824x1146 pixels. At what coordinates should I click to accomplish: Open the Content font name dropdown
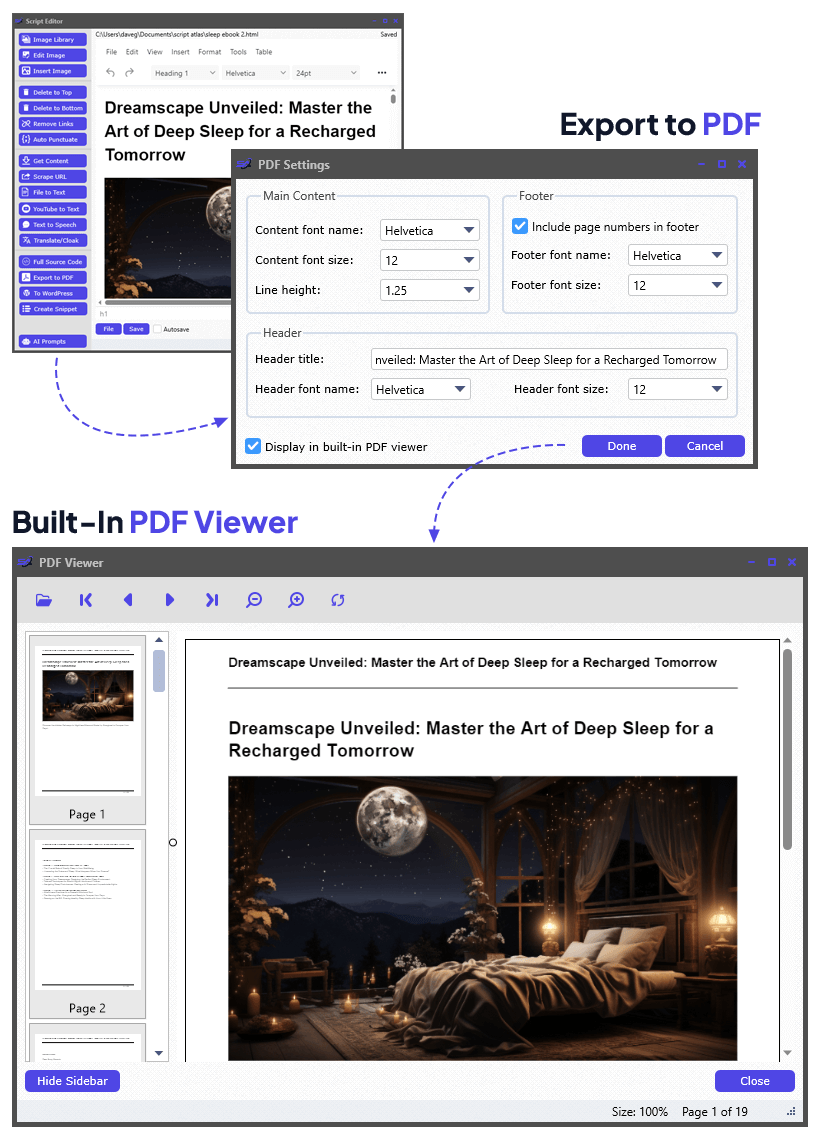(x=430, y=230)
